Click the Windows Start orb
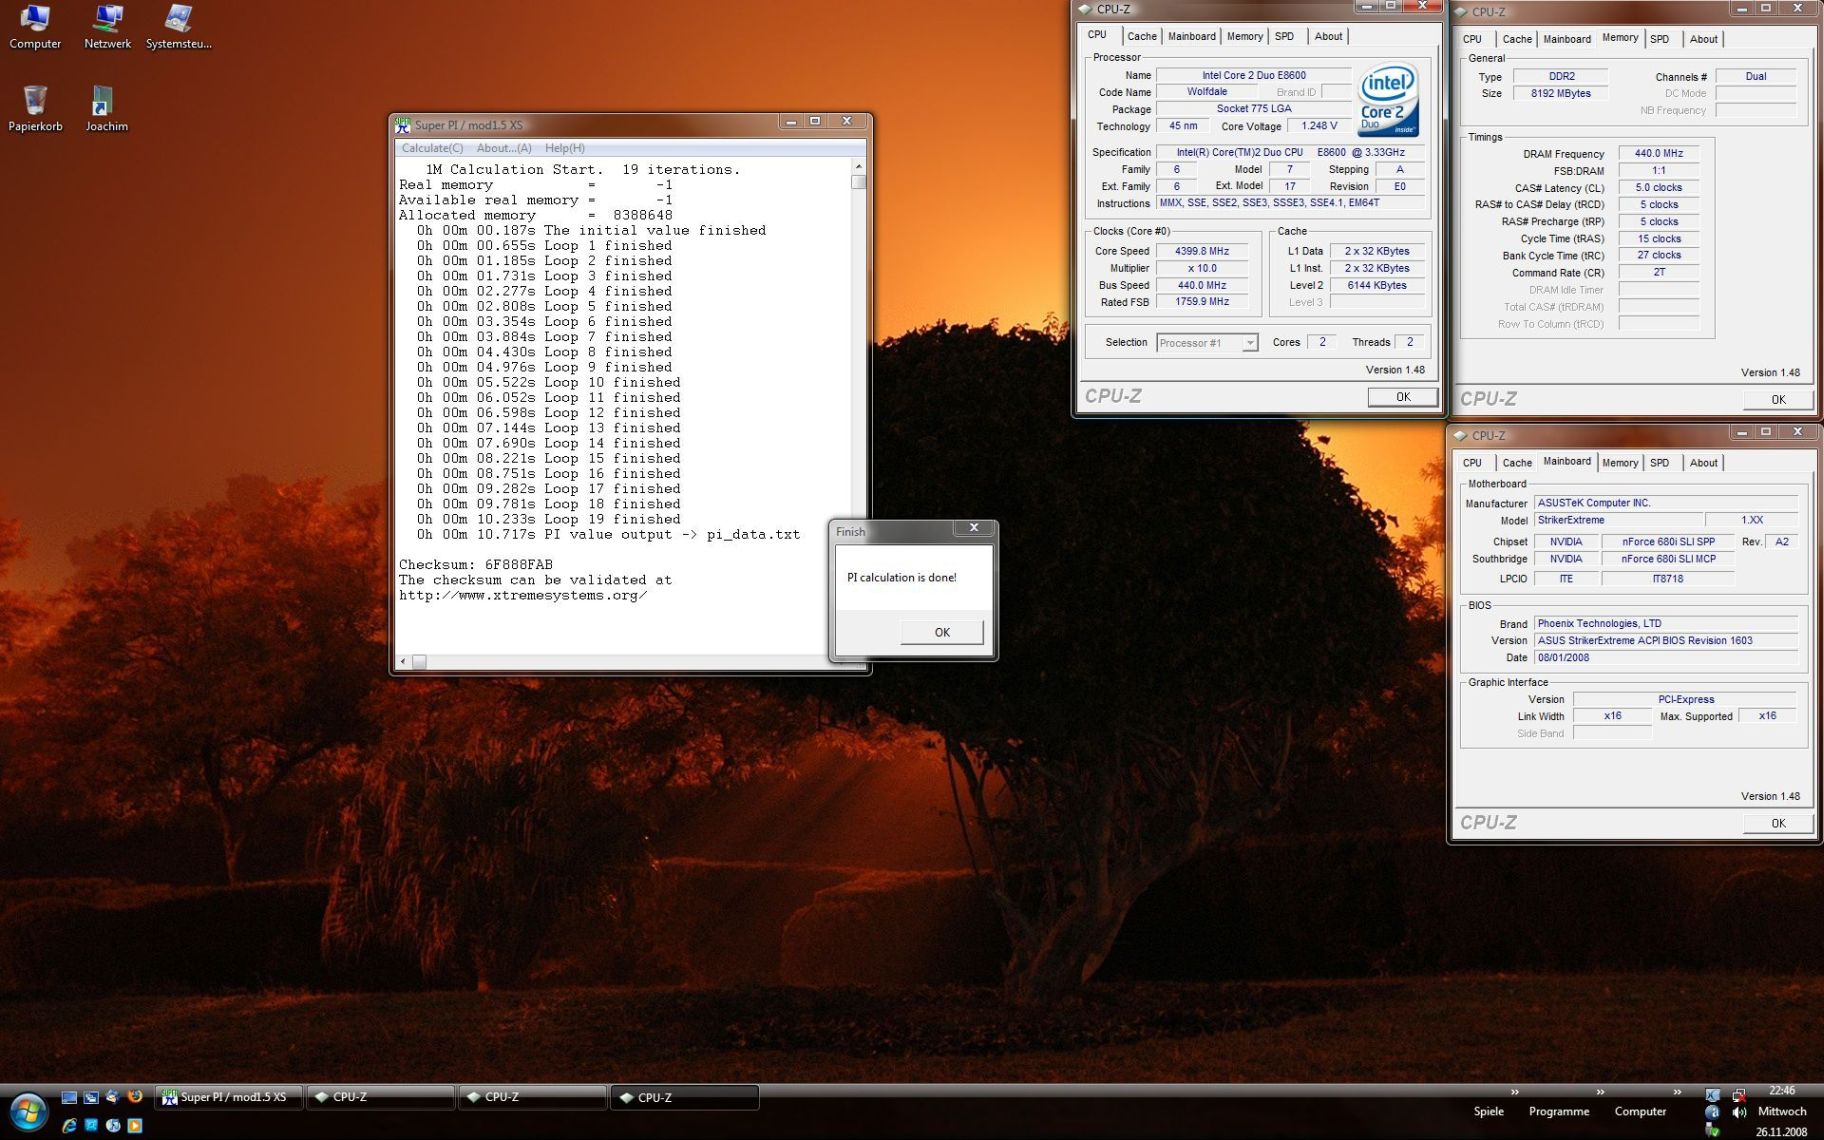Screen dimensions: 1824x1140 point(29,1112)
